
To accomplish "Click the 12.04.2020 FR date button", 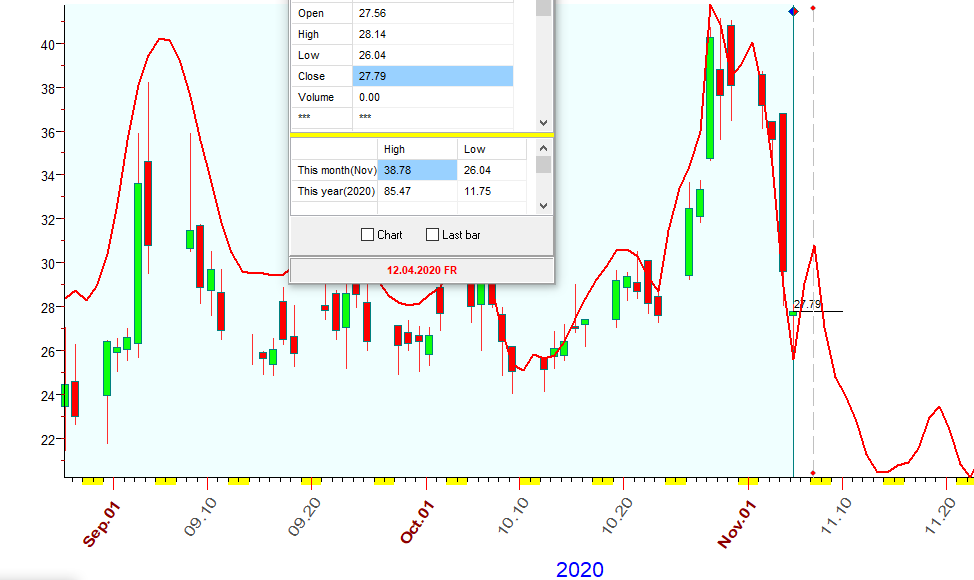I will click(422, 270).
